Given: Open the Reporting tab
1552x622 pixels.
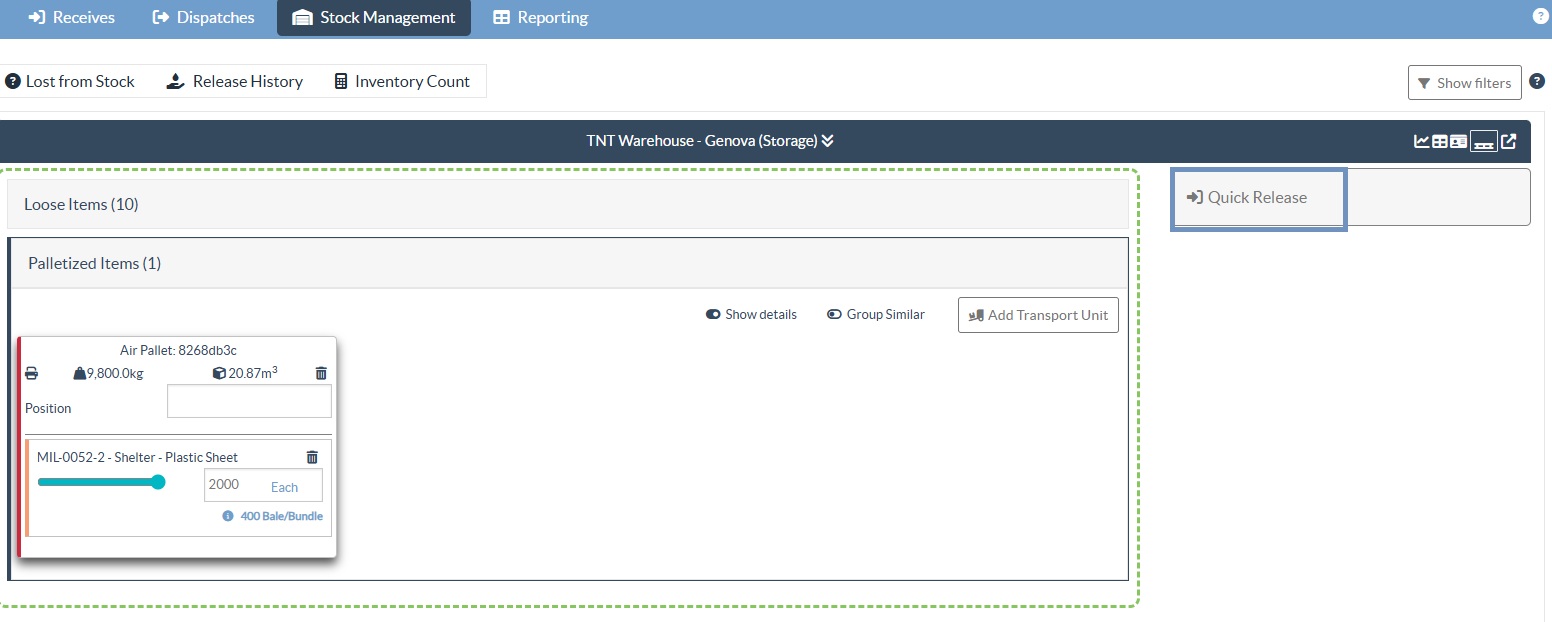Looking at the screenshot, I should coord(540,18).
